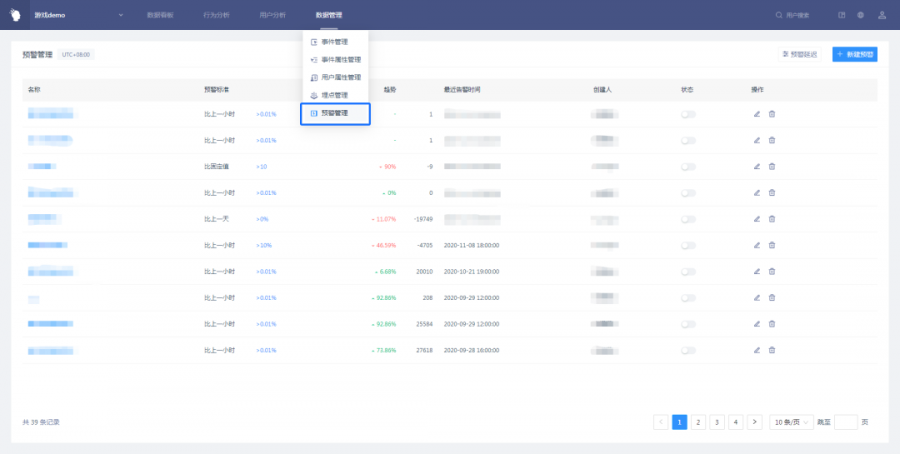Click 数据管理 in the top navigation

click(x=329, y=15)
